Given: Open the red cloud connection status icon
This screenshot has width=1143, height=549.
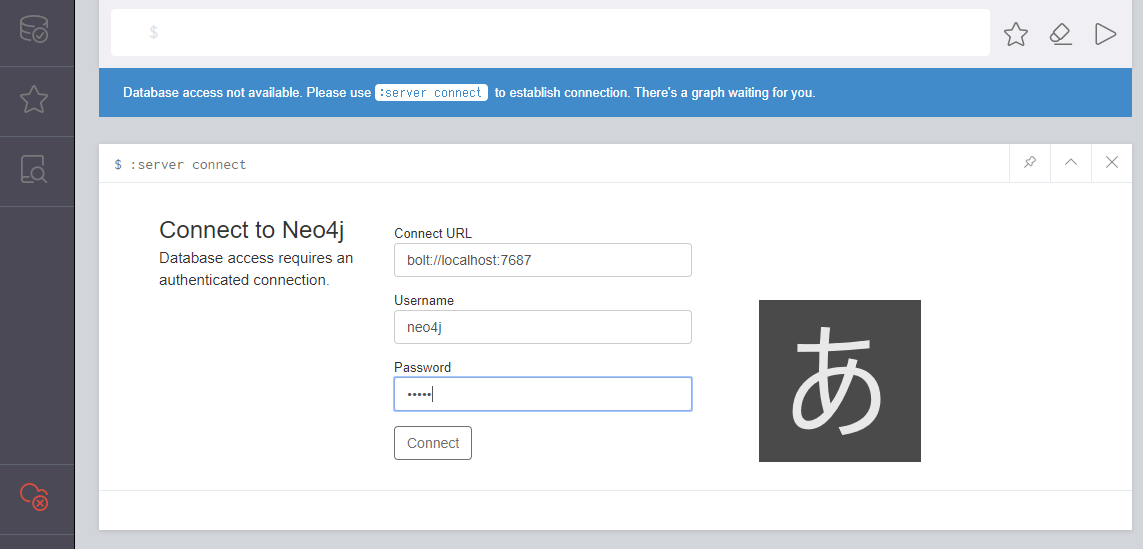Looking at the screenshot, I should [x=34, y=497].
